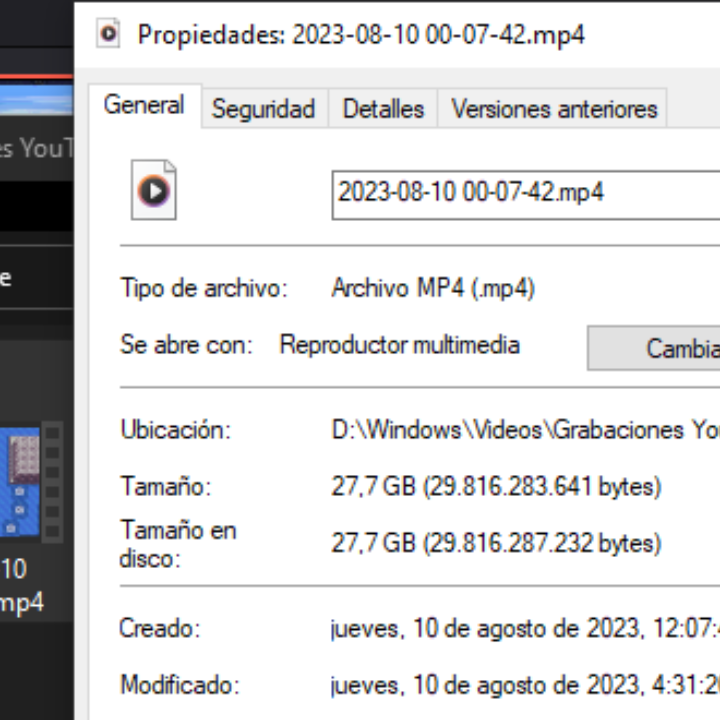Open the Seguridad tab
This screenshot has width=720, height=720.
click(264, 109)
